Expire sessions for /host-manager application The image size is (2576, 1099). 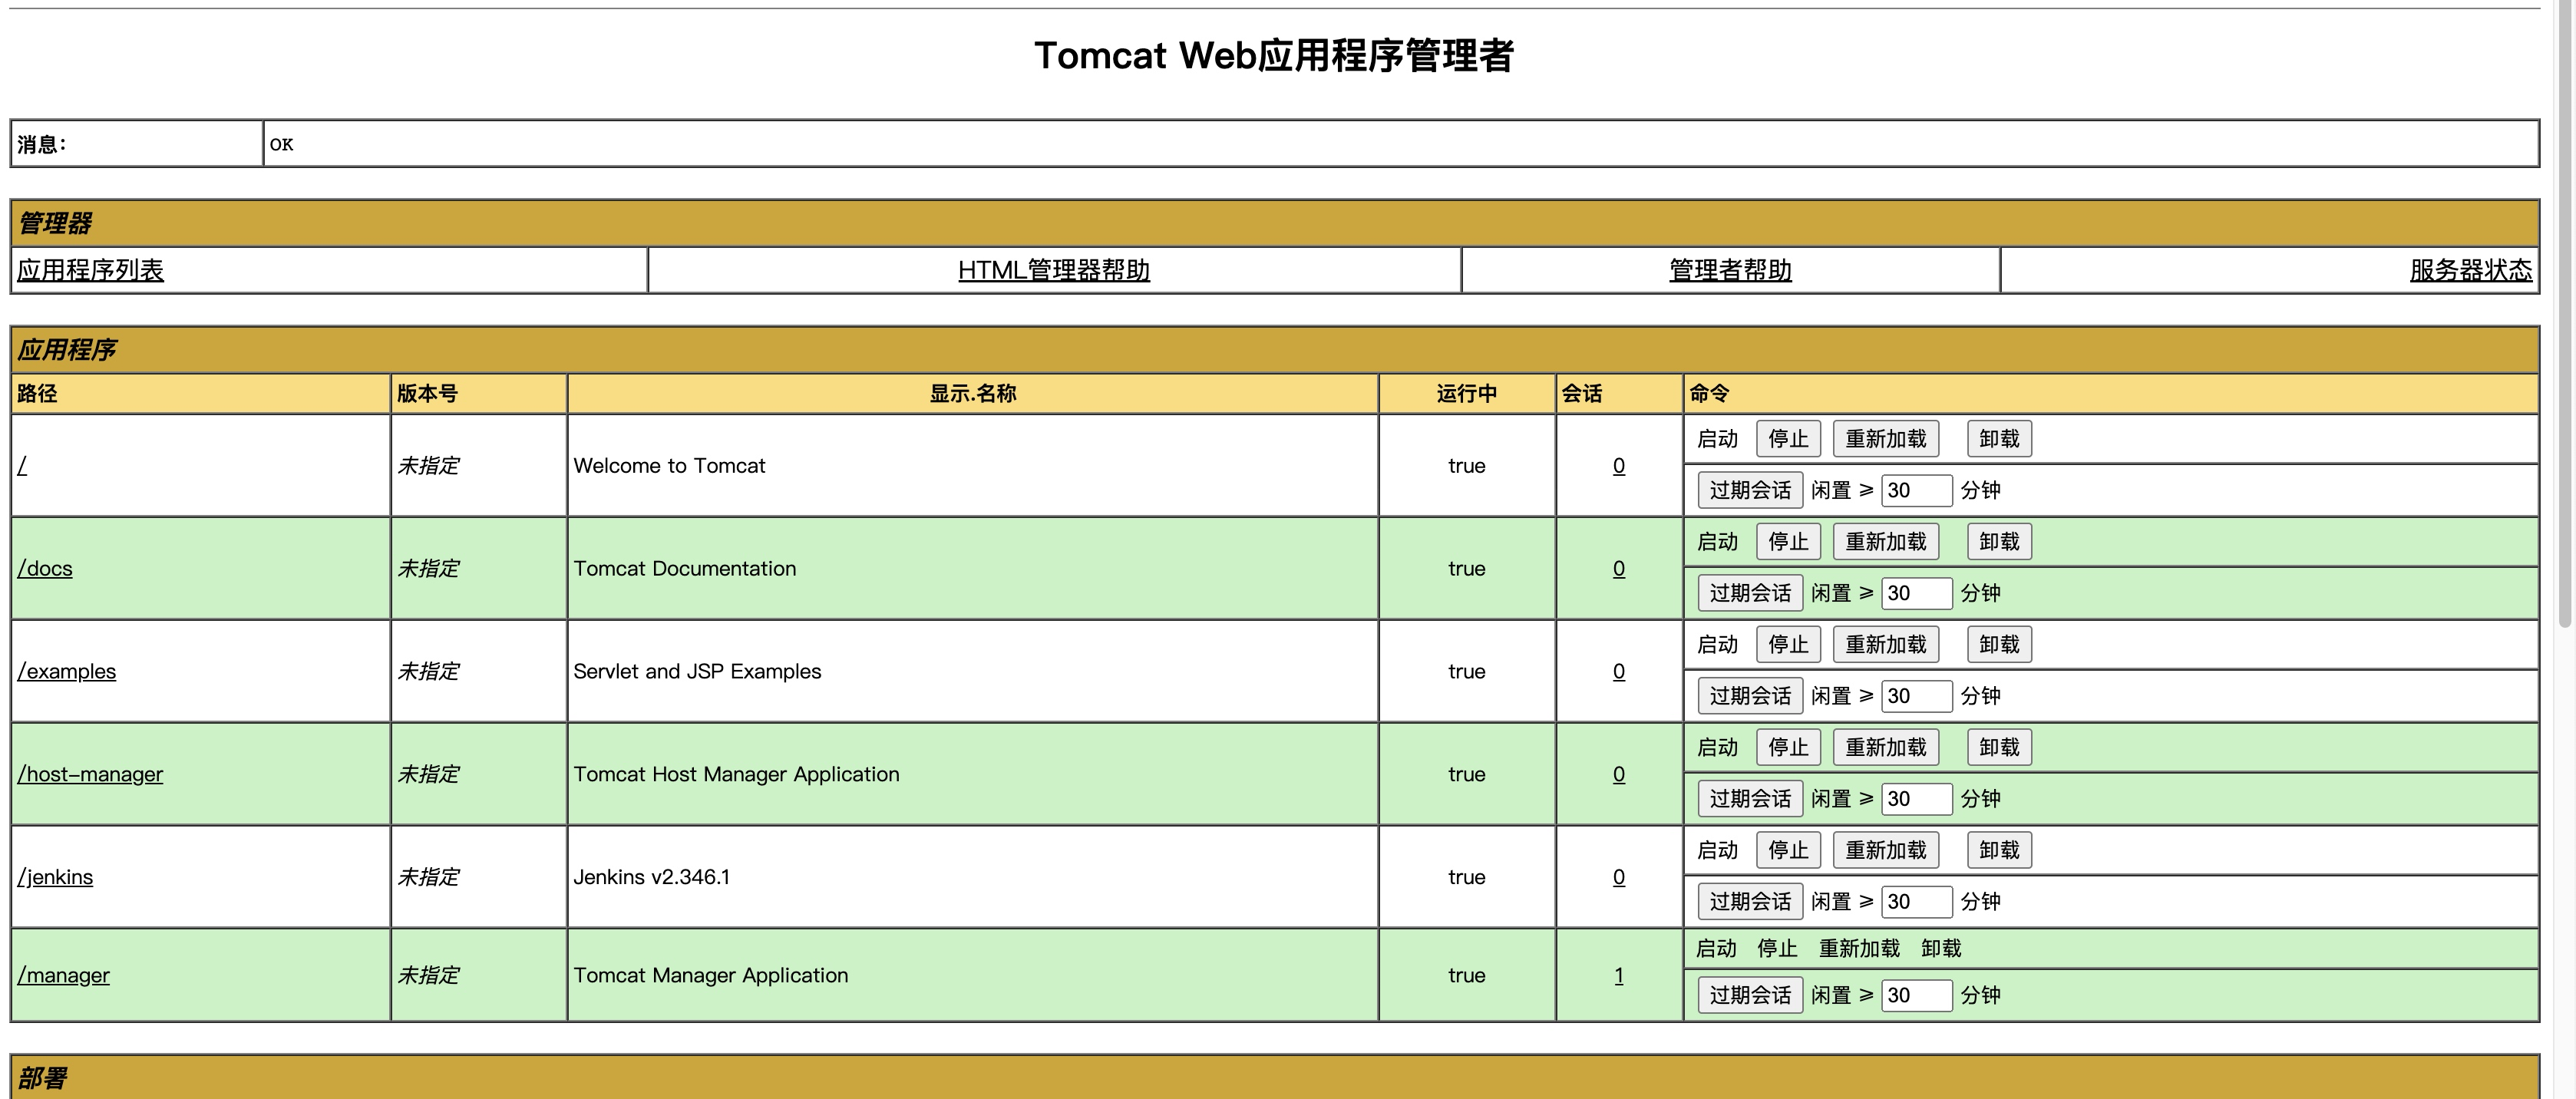point(1749,799)
